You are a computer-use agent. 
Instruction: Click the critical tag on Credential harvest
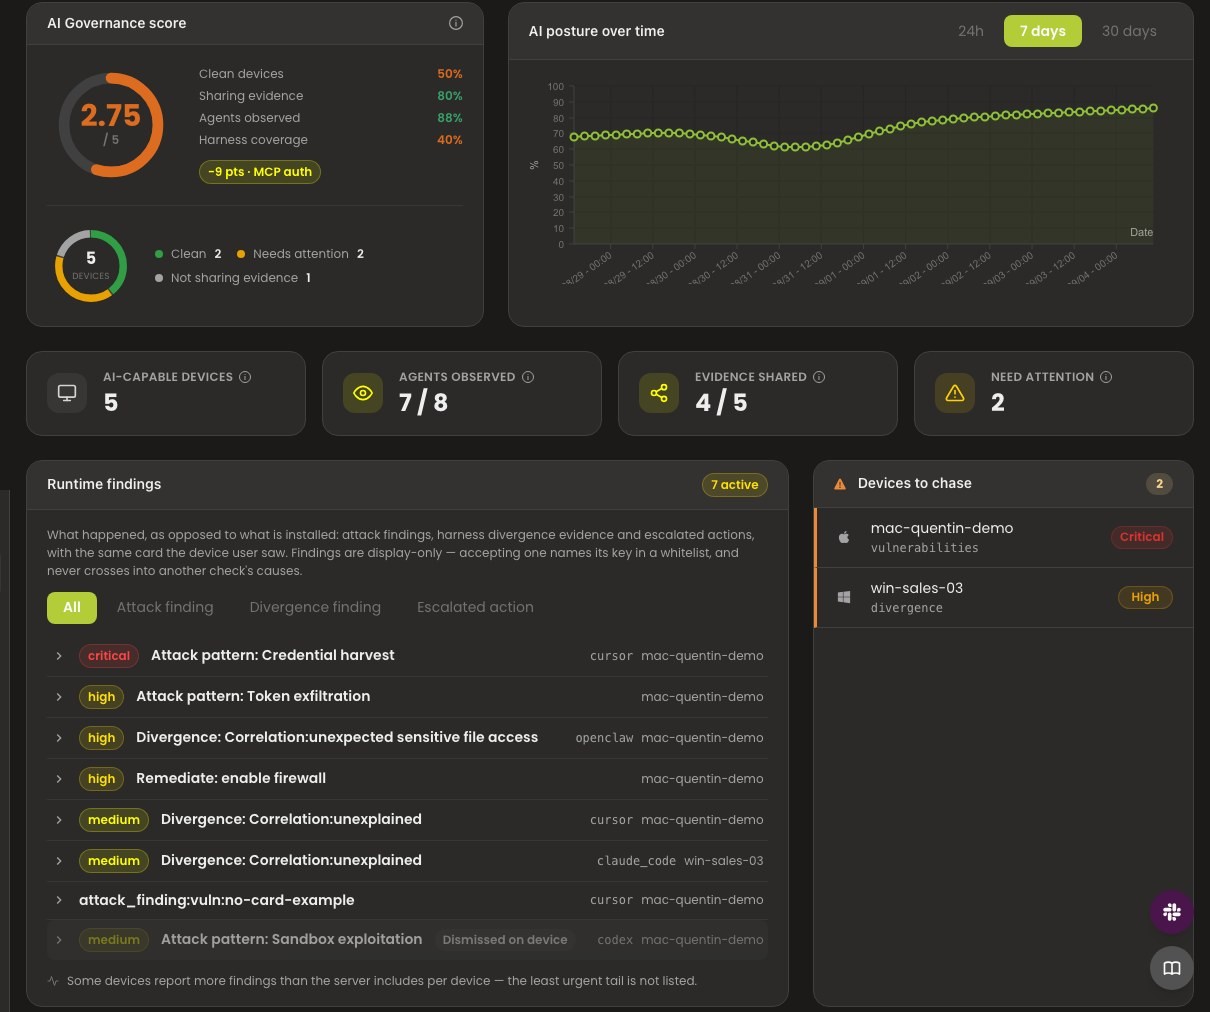(x=109, y=656)
